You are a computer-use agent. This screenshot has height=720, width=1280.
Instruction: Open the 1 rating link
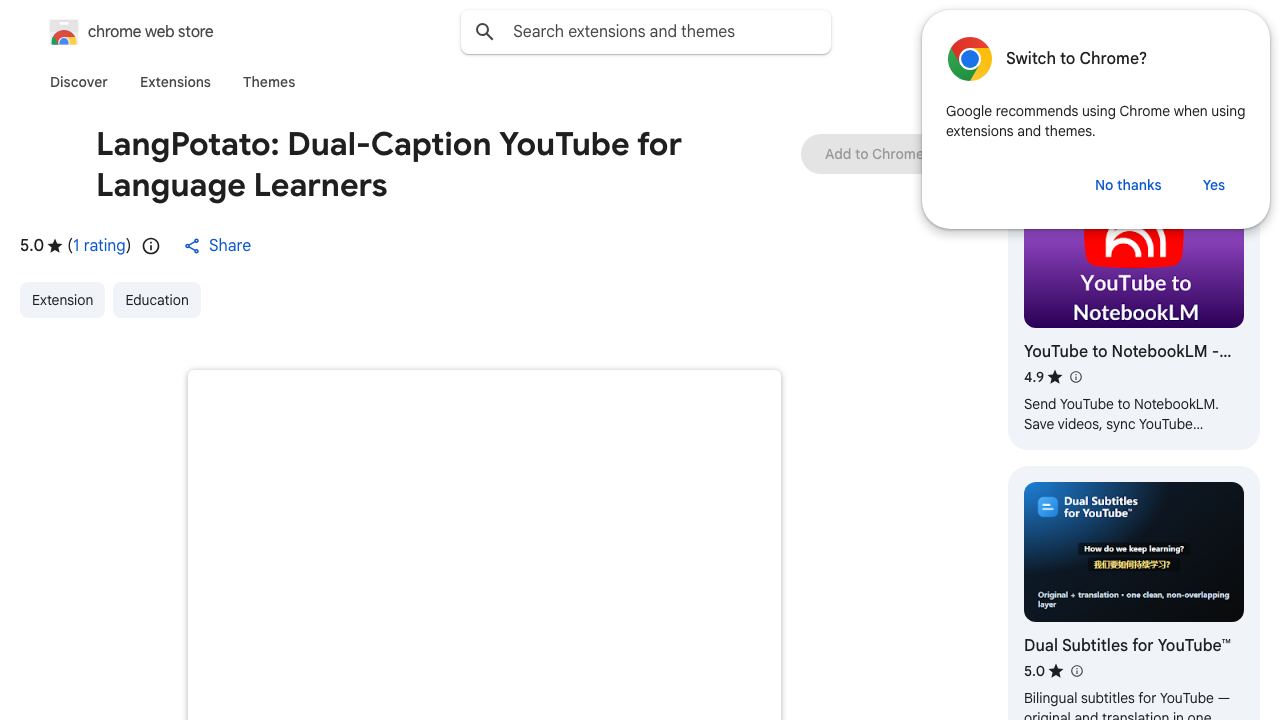[99, 246]
